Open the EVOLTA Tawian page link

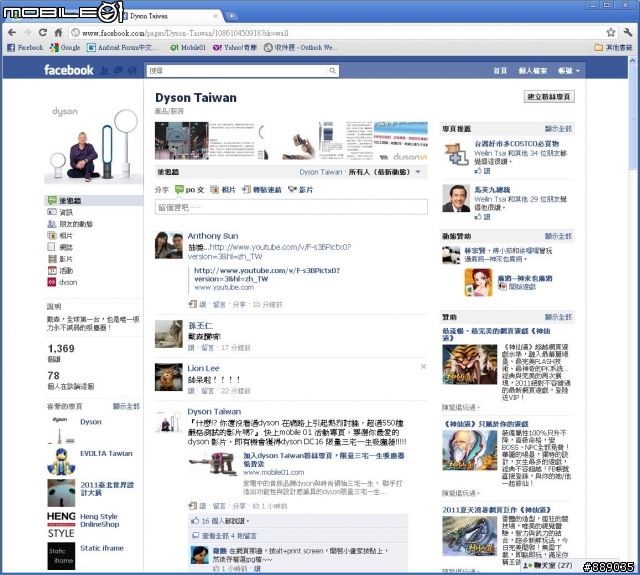pos(106,453)
